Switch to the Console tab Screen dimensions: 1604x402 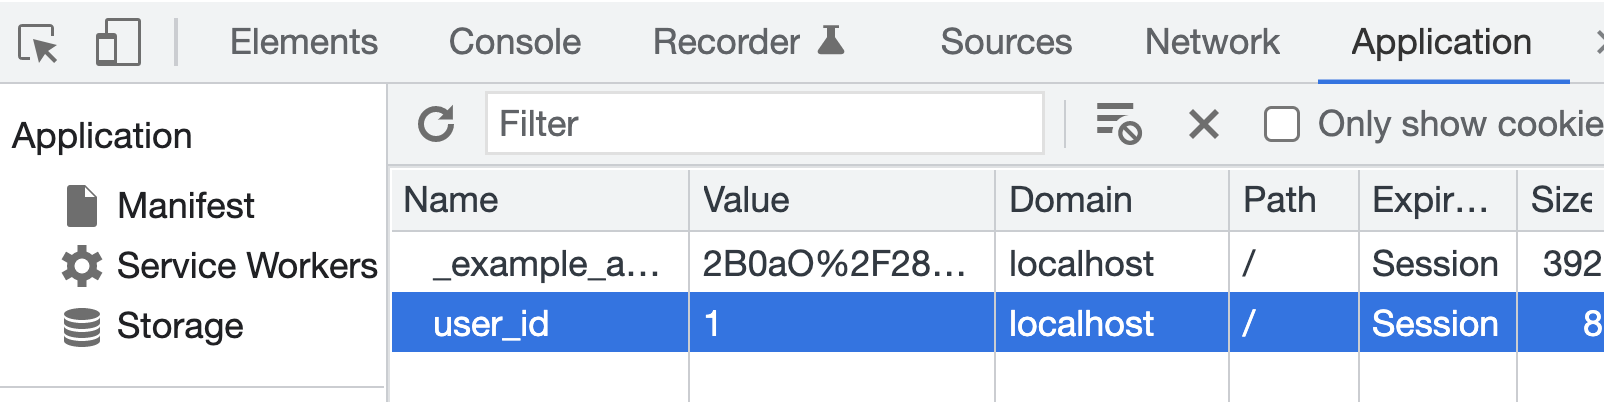point(515,42)
